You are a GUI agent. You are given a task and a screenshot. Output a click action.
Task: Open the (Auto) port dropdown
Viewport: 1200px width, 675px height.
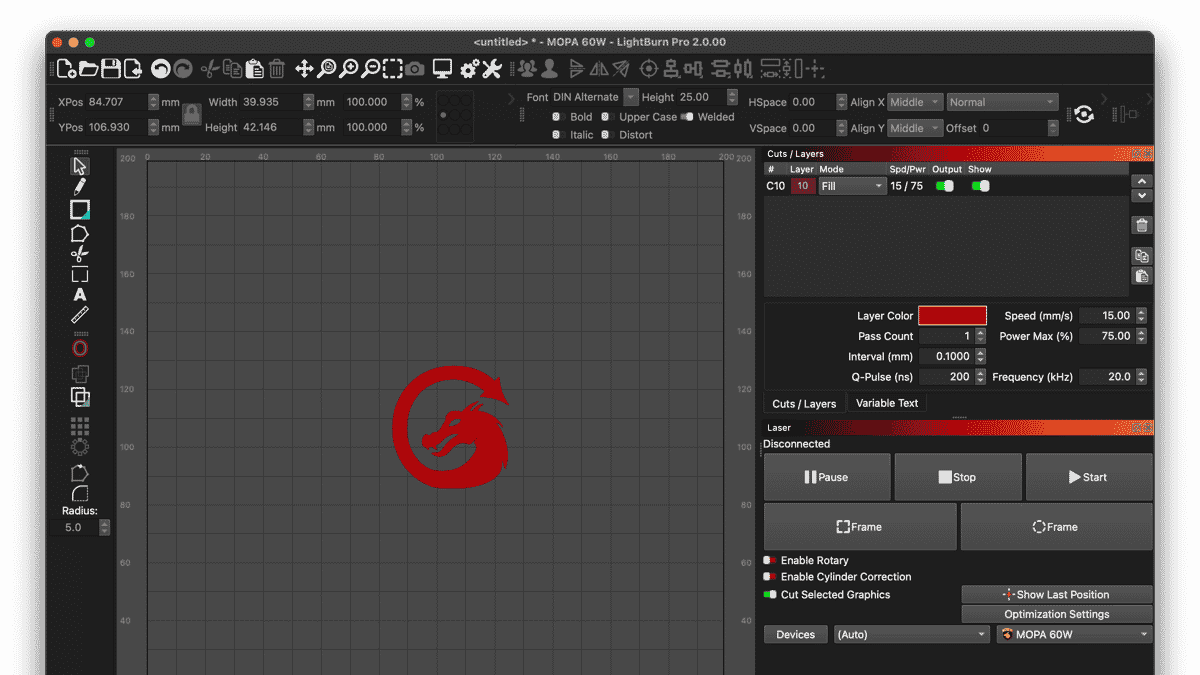[x=912, y=635]
